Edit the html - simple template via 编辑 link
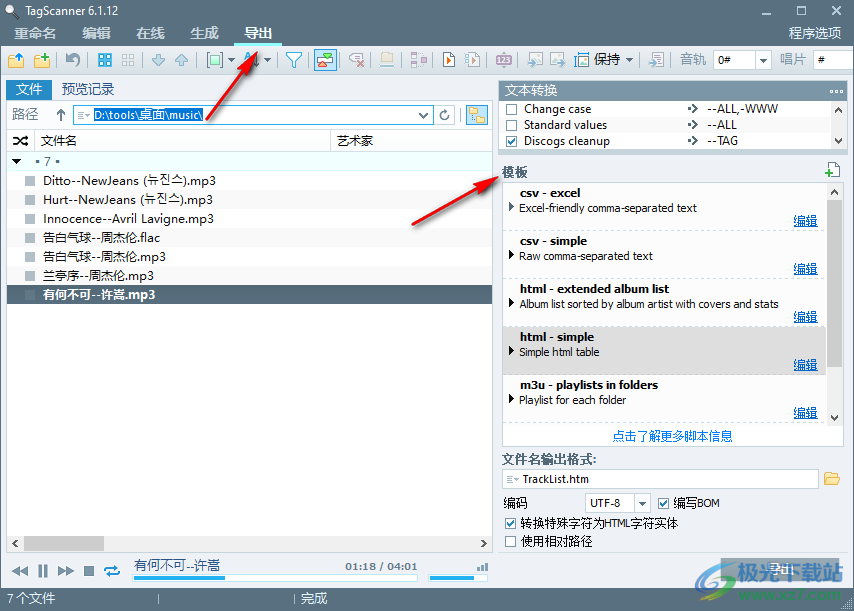Viewport: 854px width, 611px height. [805, 364]
